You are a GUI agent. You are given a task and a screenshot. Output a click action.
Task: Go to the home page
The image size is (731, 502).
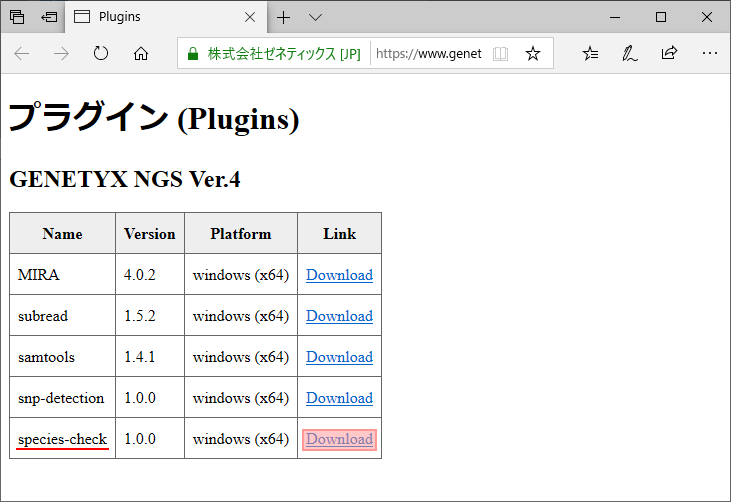tap(141, 54)
